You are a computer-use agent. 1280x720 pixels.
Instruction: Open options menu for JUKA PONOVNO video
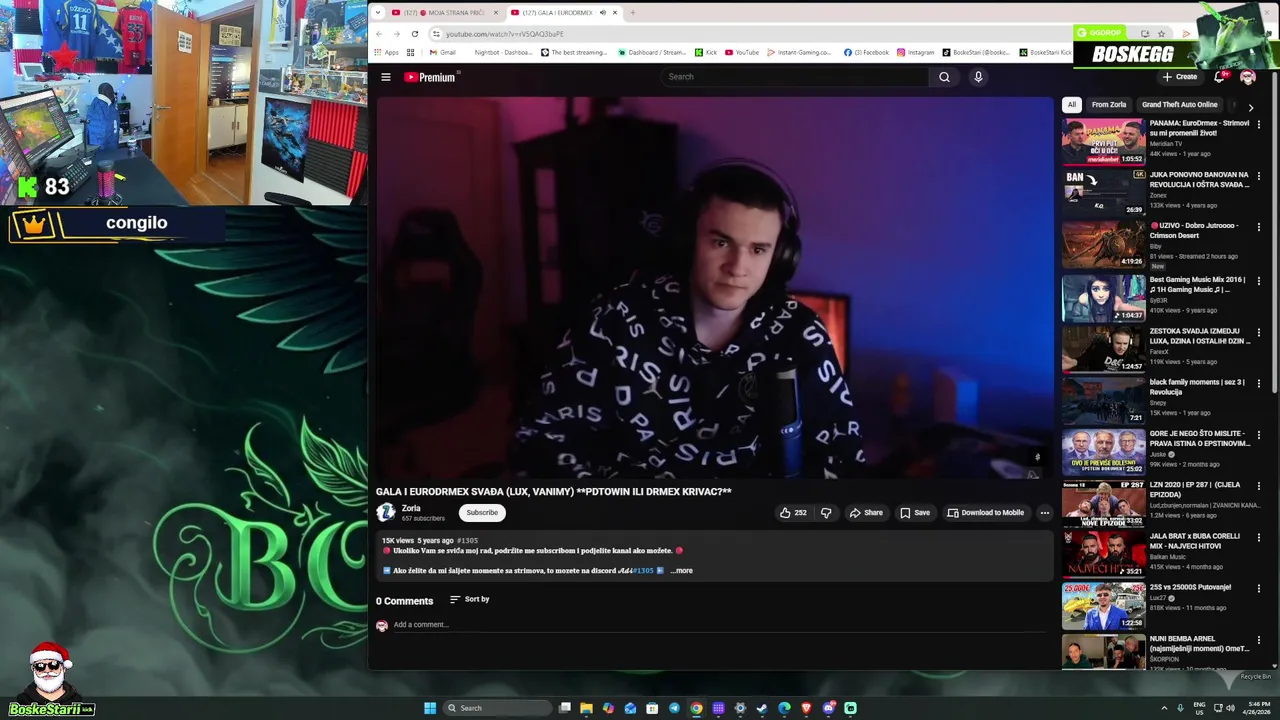pyautogui.click(x=1259, y=176)
